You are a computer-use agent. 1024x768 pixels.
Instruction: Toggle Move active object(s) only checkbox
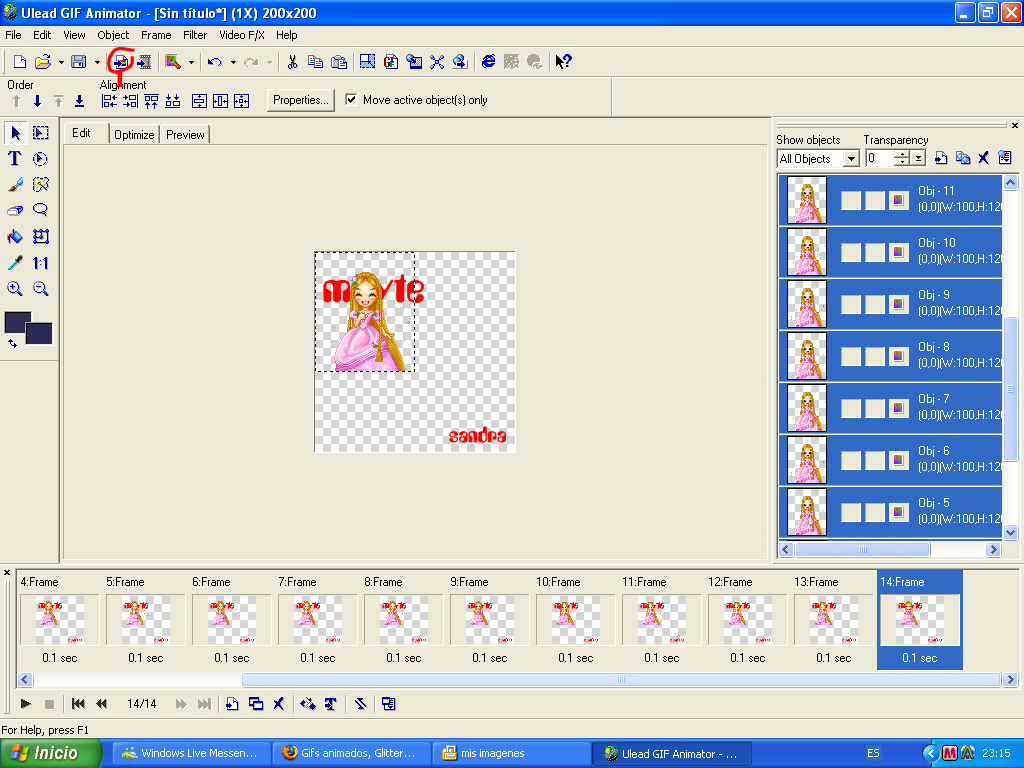tap(351, 100)
